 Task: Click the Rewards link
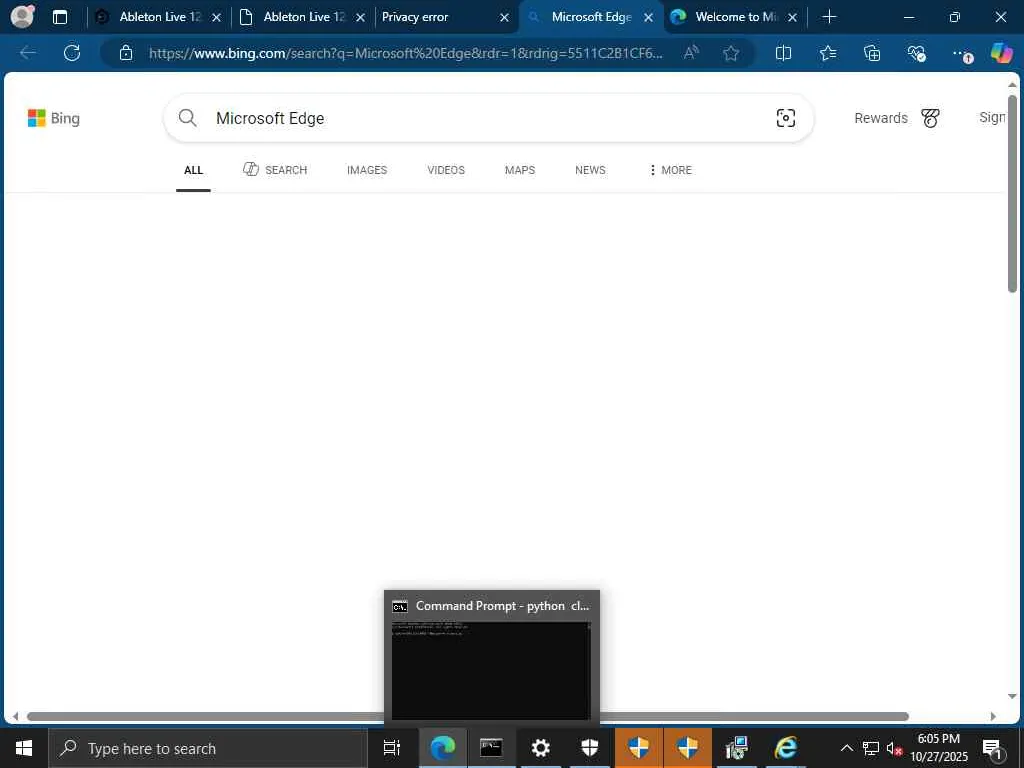click(881, 118)
